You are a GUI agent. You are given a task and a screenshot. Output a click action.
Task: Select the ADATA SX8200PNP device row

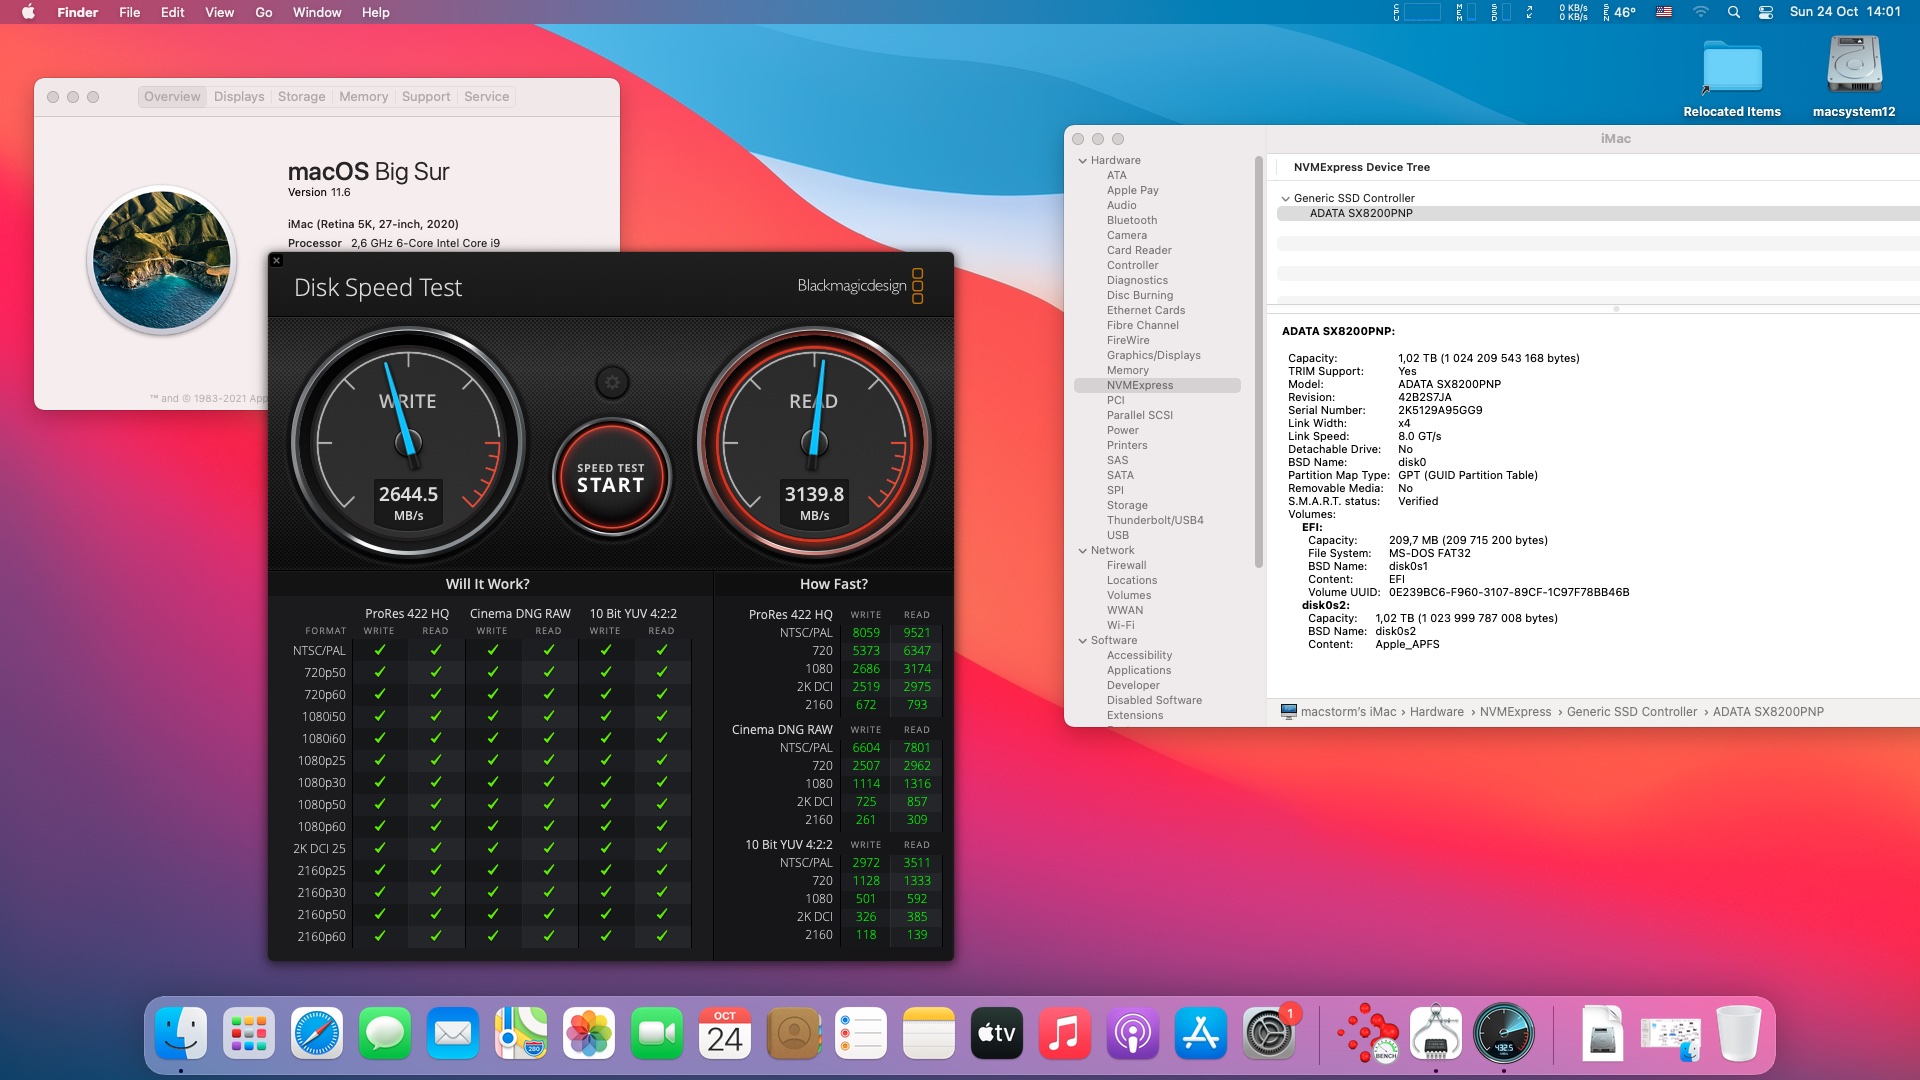(x=1361, y=213)
